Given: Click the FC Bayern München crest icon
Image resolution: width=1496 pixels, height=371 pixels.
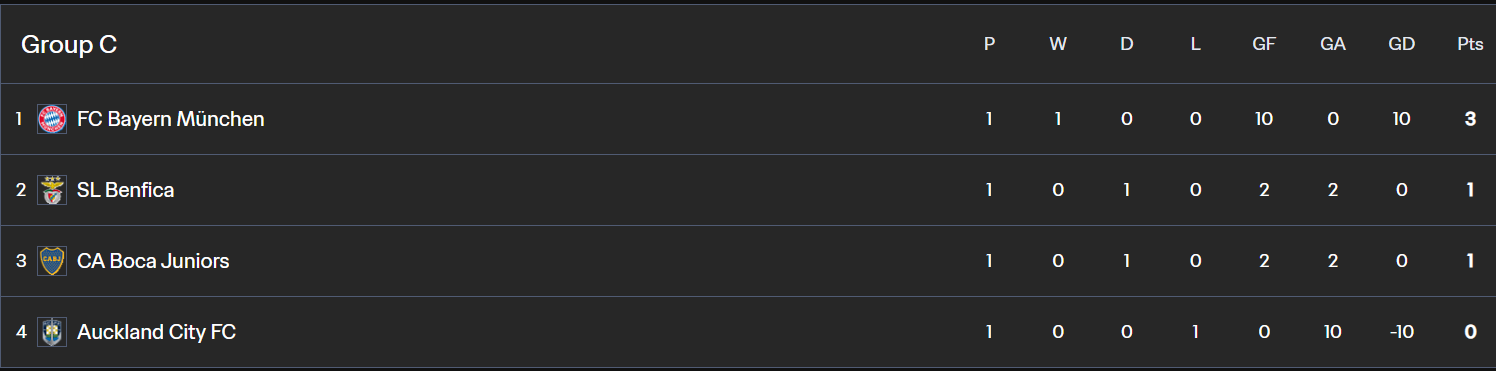Looking at the screenshot, I should pyautogui.click(x=52, y=119).
